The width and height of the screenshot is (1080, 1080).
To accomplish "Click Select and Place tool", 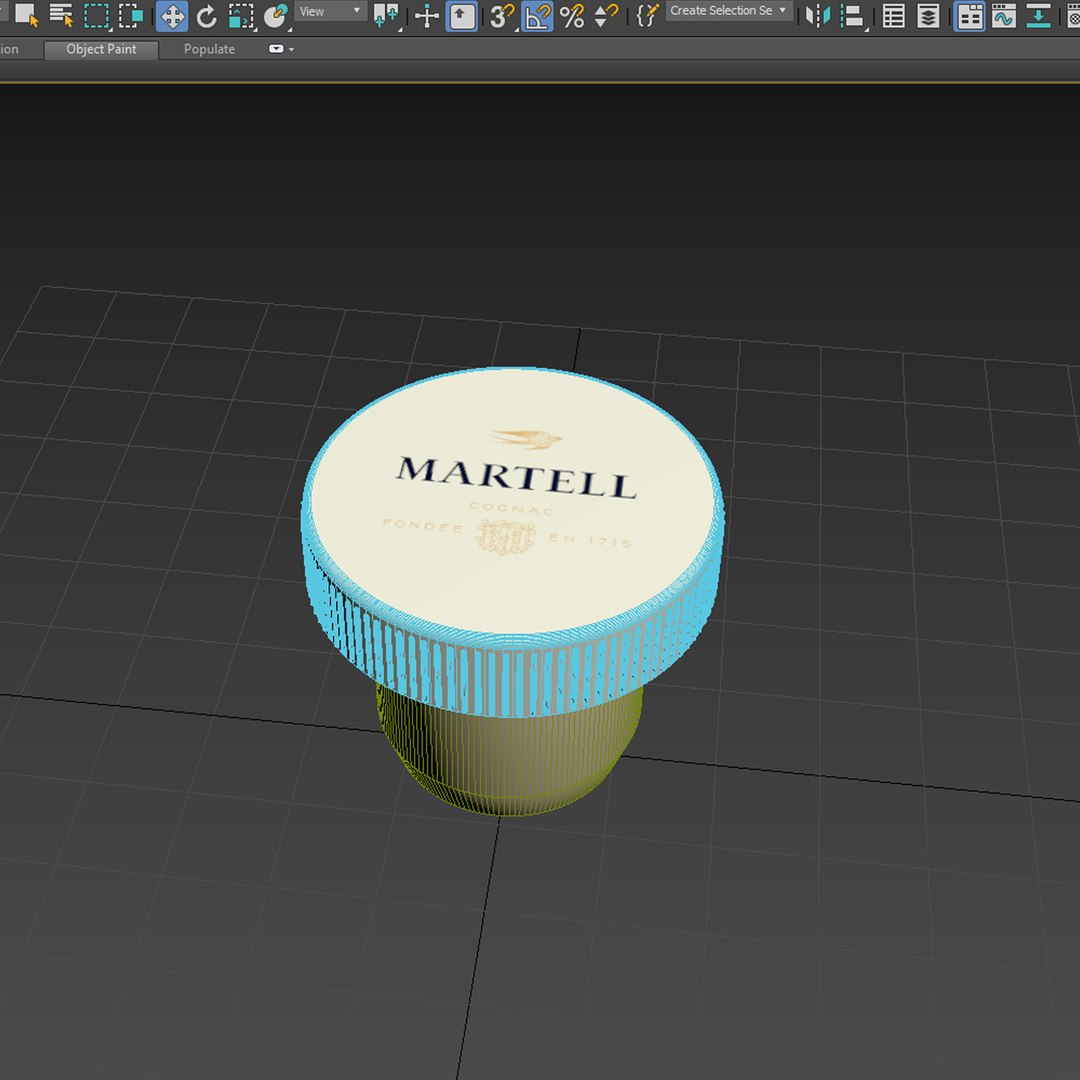I will pos(276,16).
